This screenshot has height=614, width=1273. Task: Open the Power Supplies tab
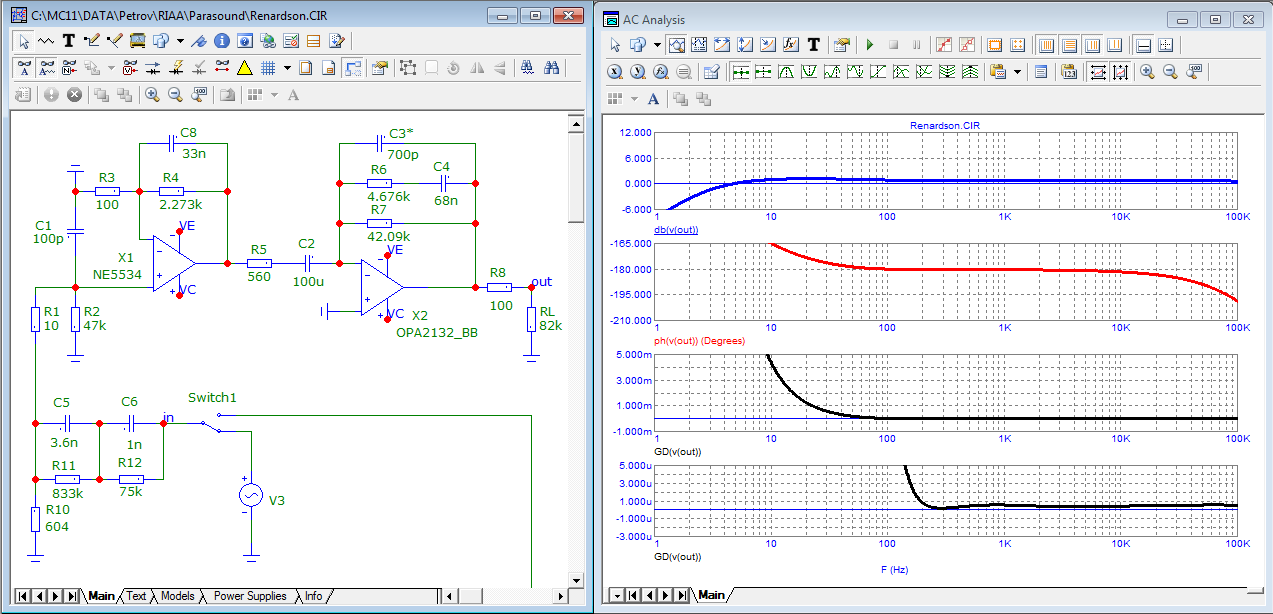click(x=249, y=596)
